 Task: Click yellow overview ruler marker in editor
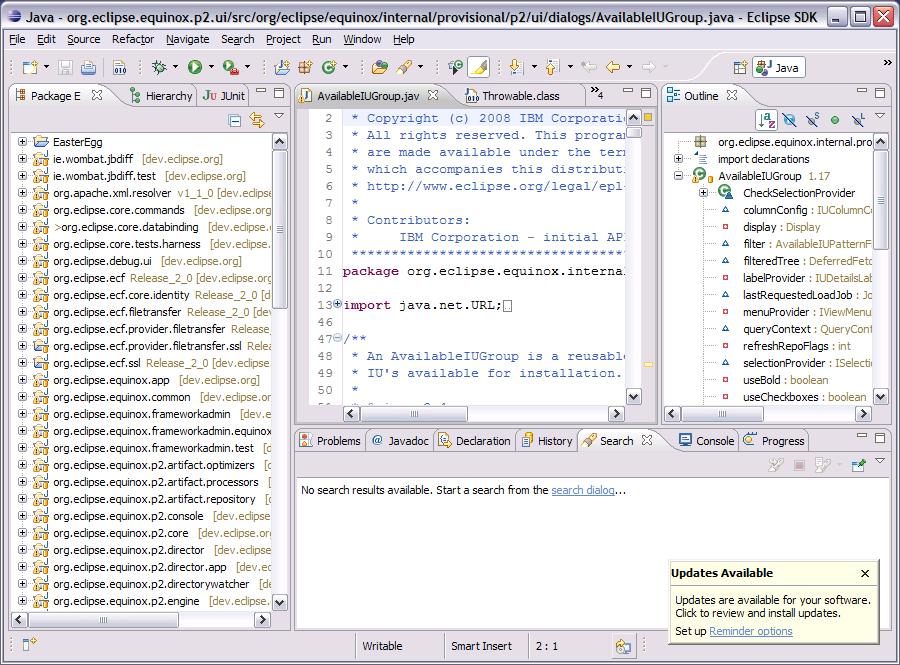pos(648,364)
